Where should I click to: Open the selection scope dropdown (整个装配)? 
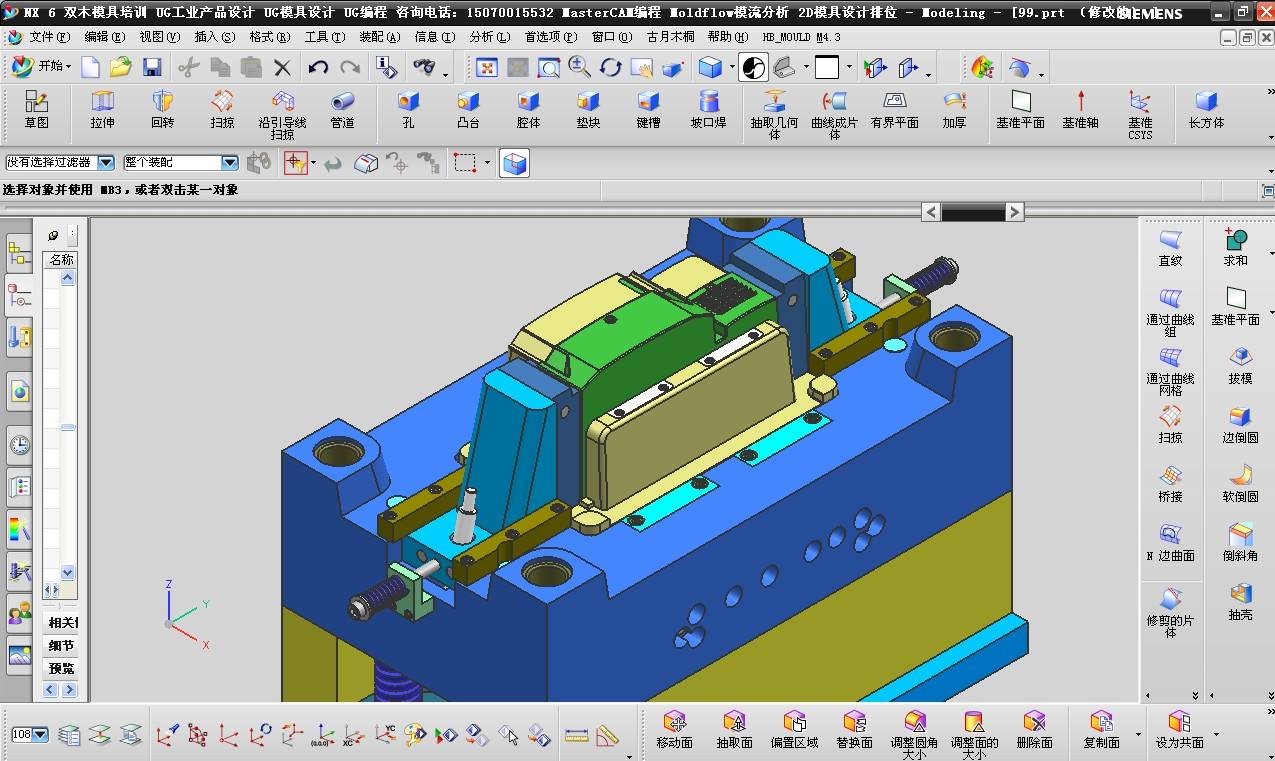229,162
